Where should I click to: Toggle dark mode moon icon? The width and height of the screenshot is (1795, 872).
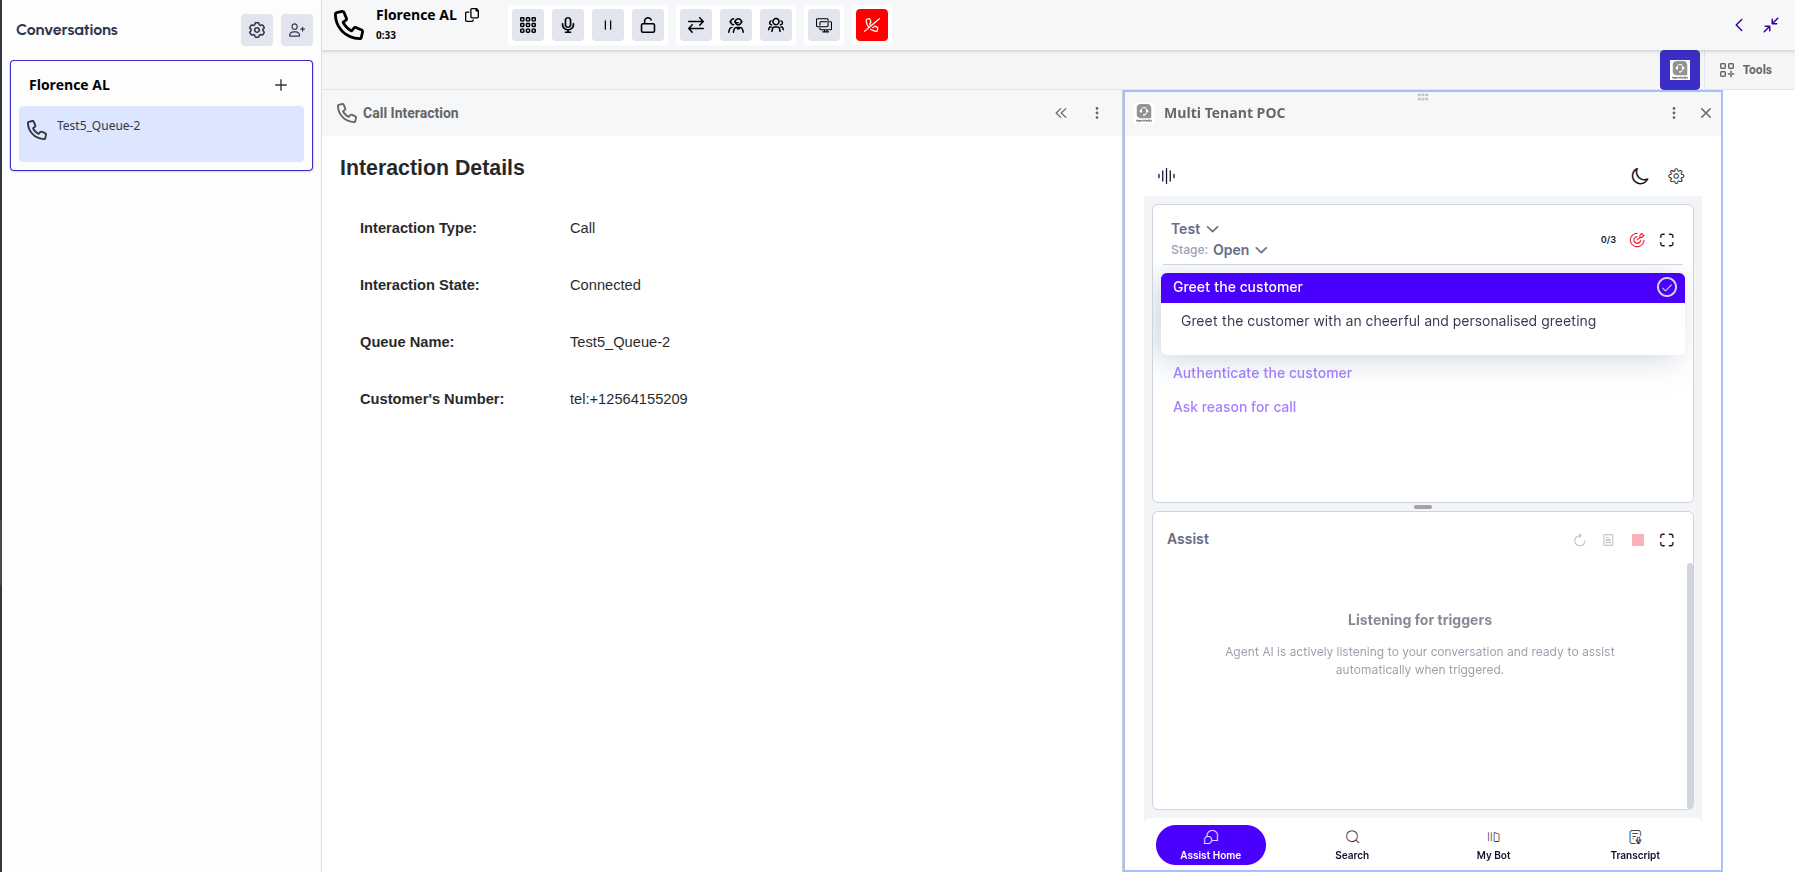pos(1640,176)
